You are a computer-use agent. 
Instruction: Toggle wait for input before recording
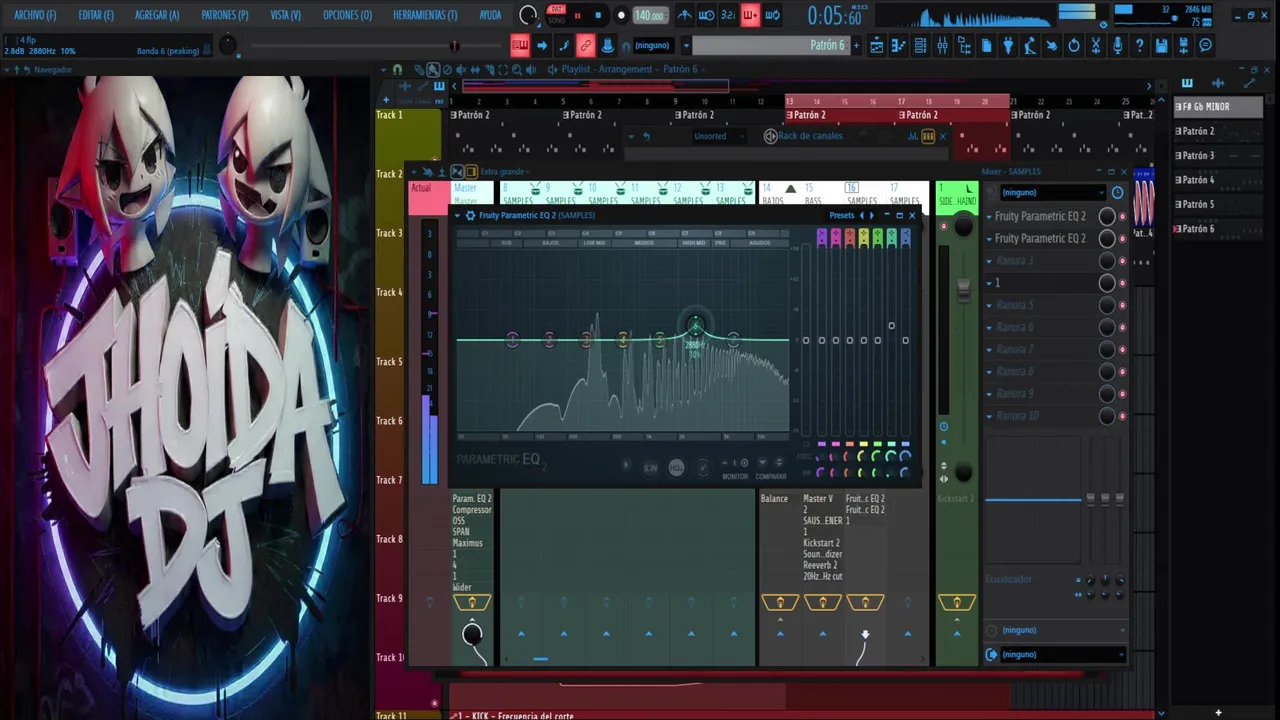pyautogui.click(x=706, y=15)
